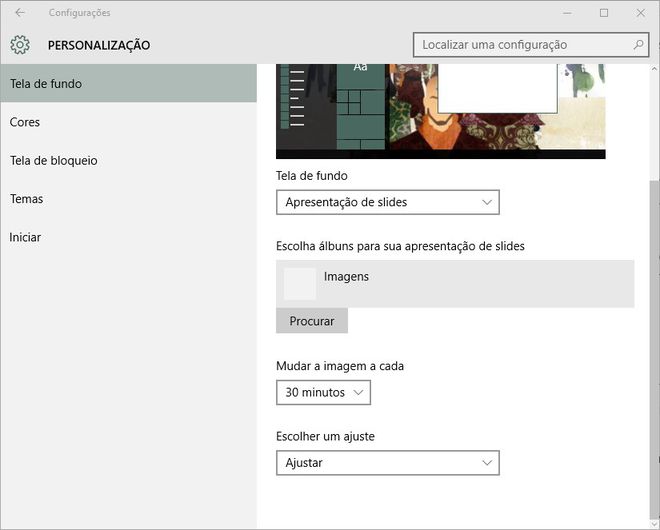Click 'Escolher um ajuste' label

pos(325,436)
